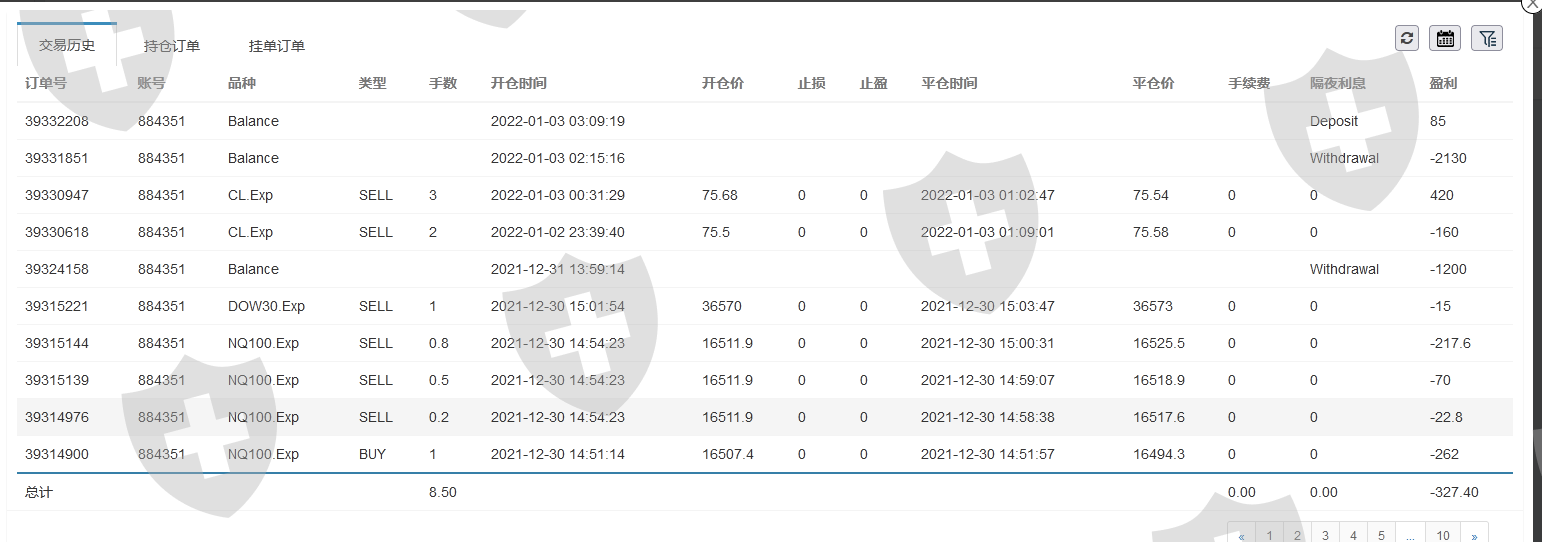The height and width of the screenshot is (542, 1542).
Task: Click the 隔夜利息 column header
Action: (1338, 83)
